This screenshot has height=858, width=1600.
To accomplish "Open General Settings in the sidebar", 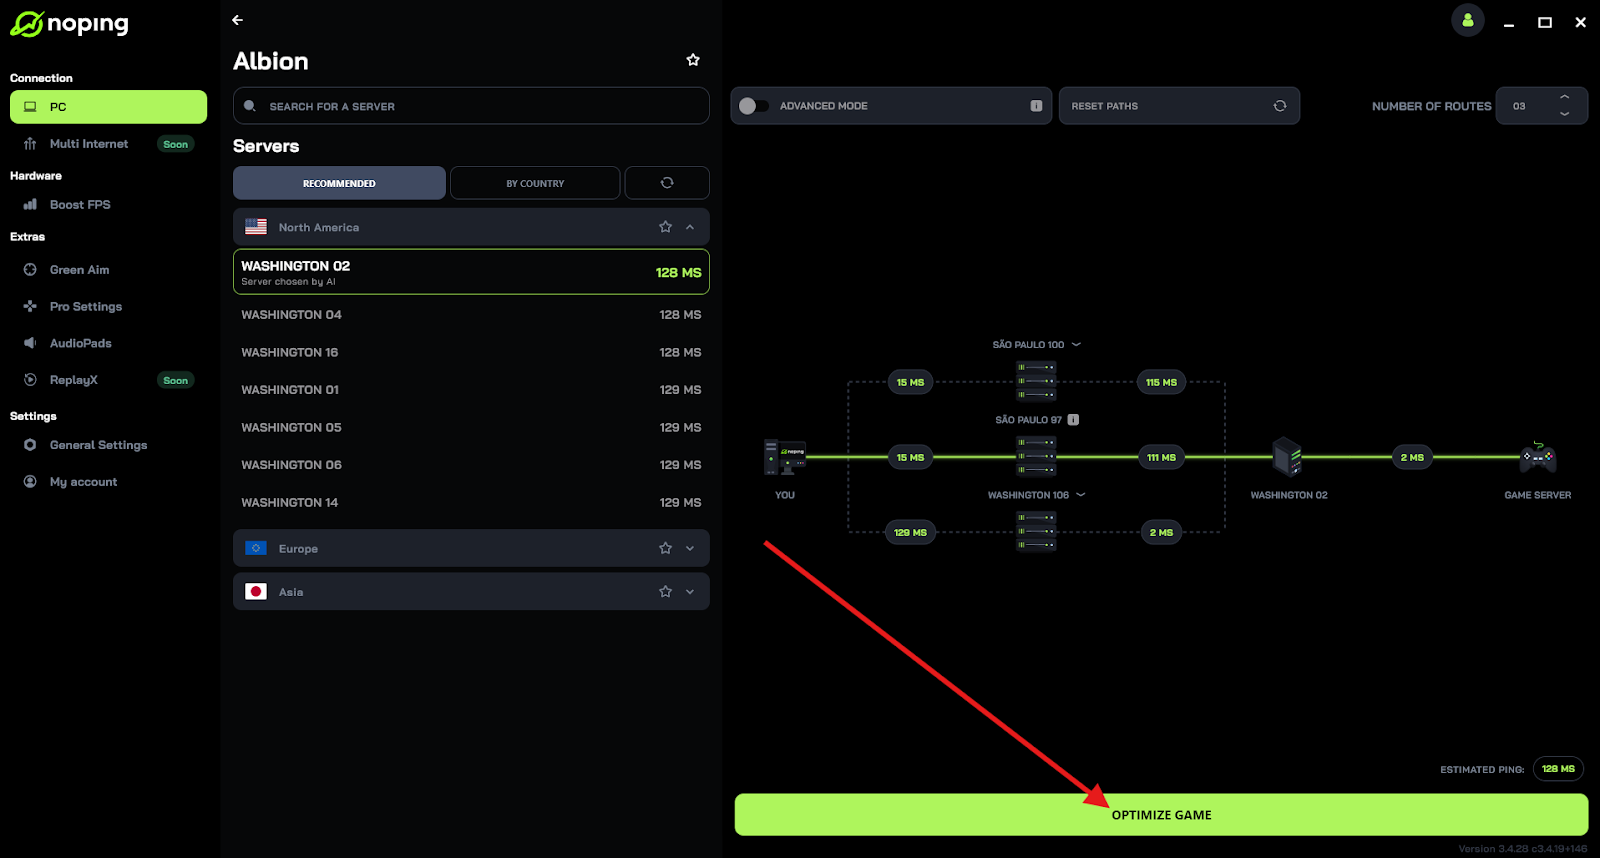I will 98,445.
